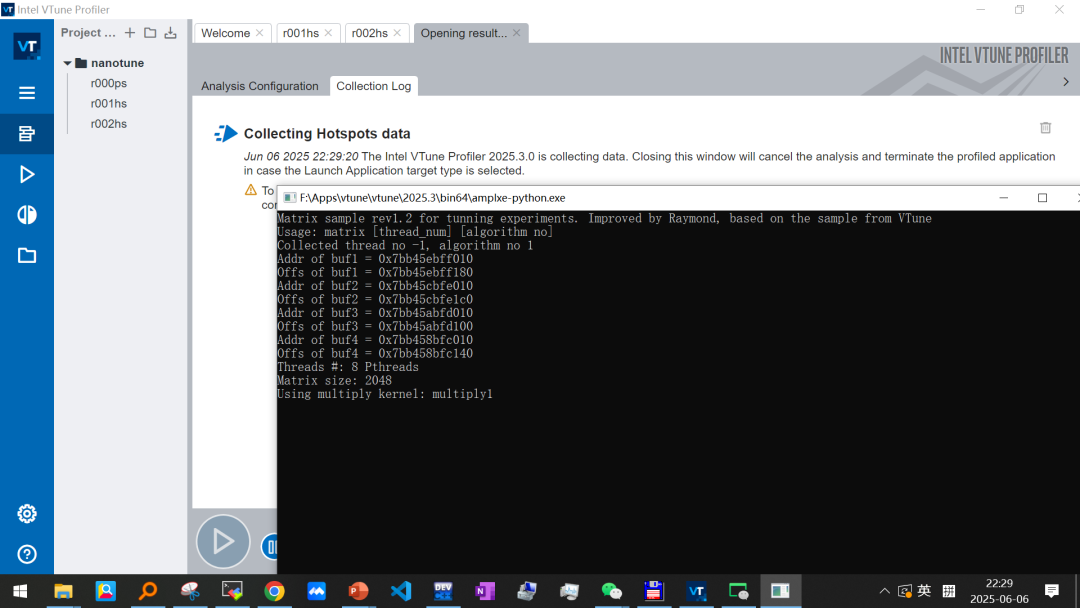
Task: Open Visual Studio Code from taskbar
Action: click(x=401, y=591)
